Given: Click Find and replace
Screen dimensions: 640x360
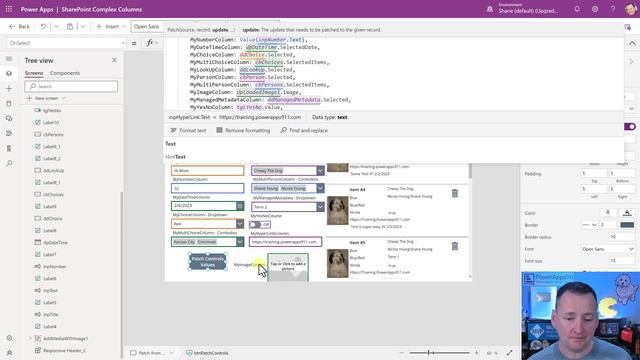Looking at the screenshot, I should point(304,131).
